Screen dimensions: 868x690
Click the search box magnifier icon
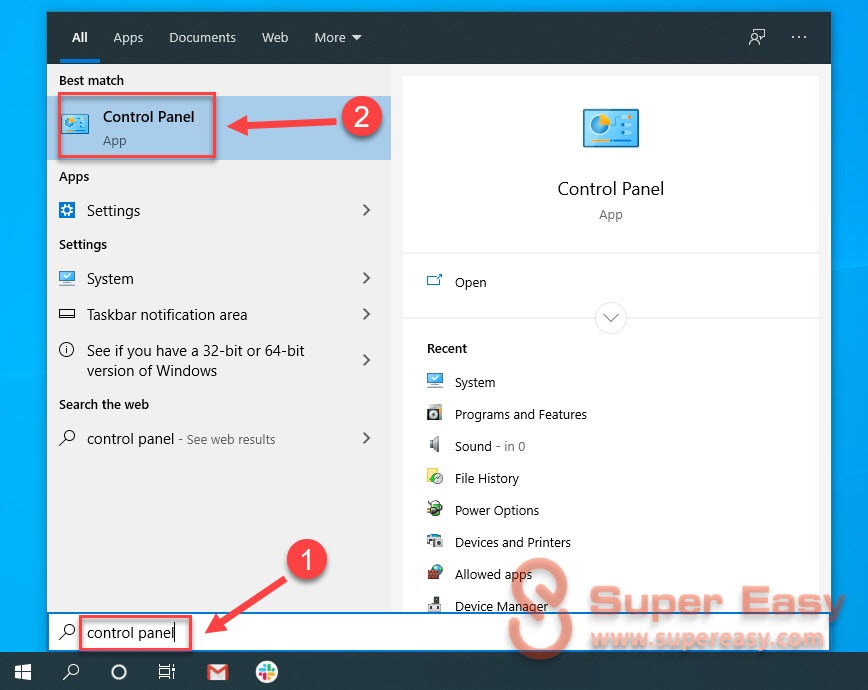[x=67, y=631]
